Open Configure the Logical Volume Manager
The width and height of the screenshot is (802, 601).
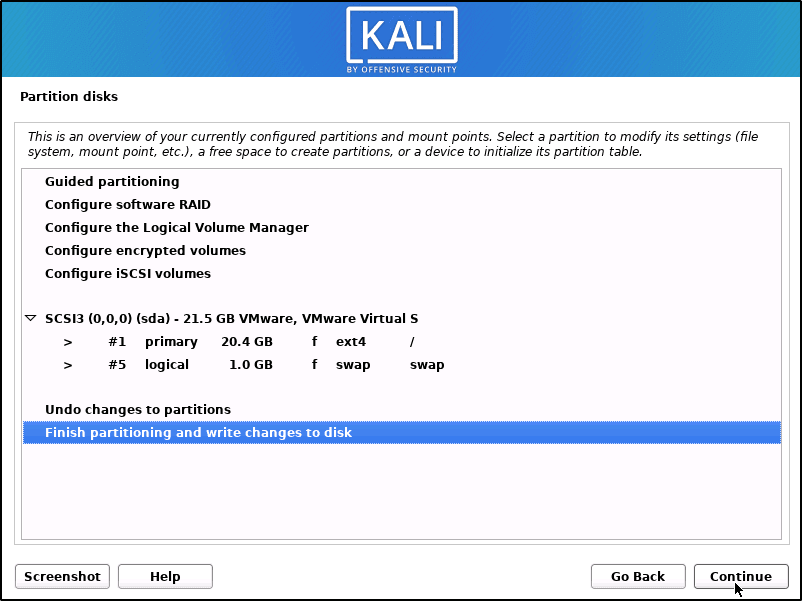(x=402, y=228)
